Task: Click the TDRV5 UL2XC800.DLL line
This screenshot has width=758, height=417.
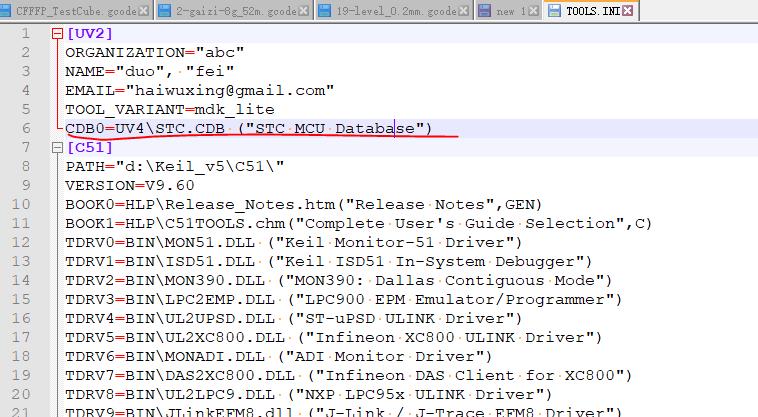Action: pyautogui.click(x=334, y=337)
